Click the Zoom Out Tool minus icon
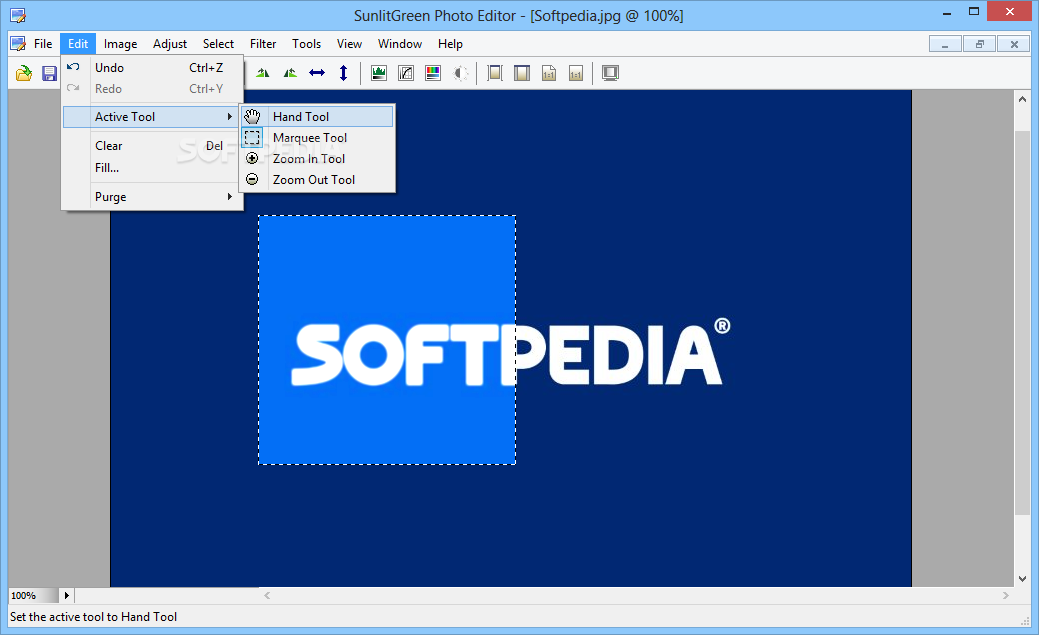1039x635 pixels. pos(252,179)
